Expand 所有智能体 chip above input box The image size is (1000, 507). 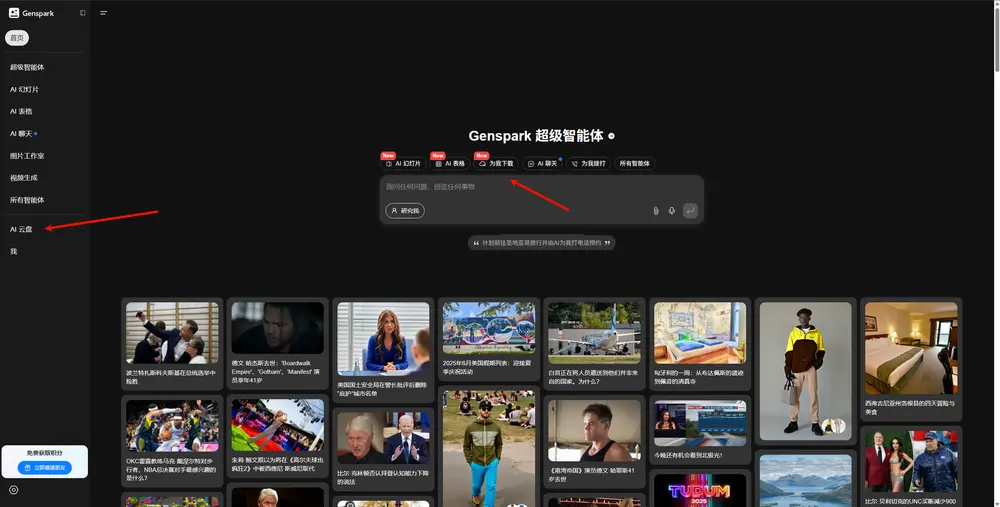(634, 163)
